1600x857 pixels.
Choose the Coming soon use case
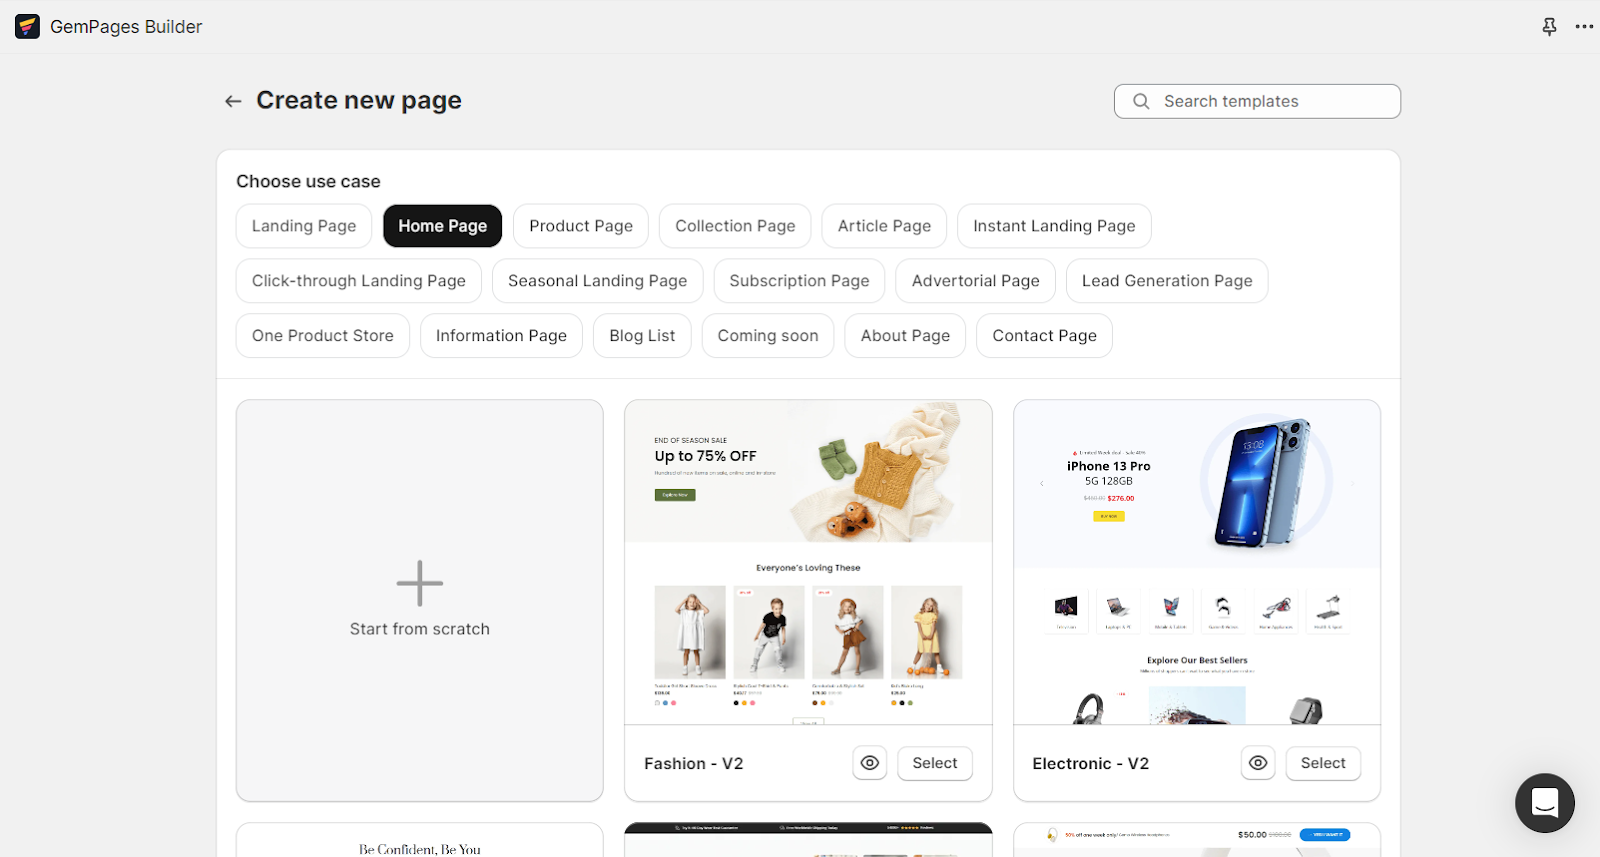pos(767,336)
